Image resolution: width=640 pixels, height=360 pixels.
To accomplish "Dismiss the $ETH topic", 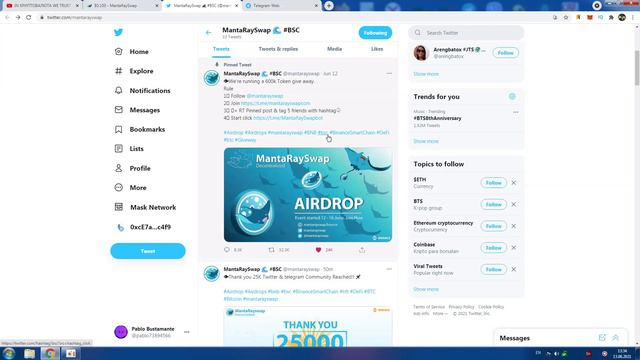I will click(514, 183).
